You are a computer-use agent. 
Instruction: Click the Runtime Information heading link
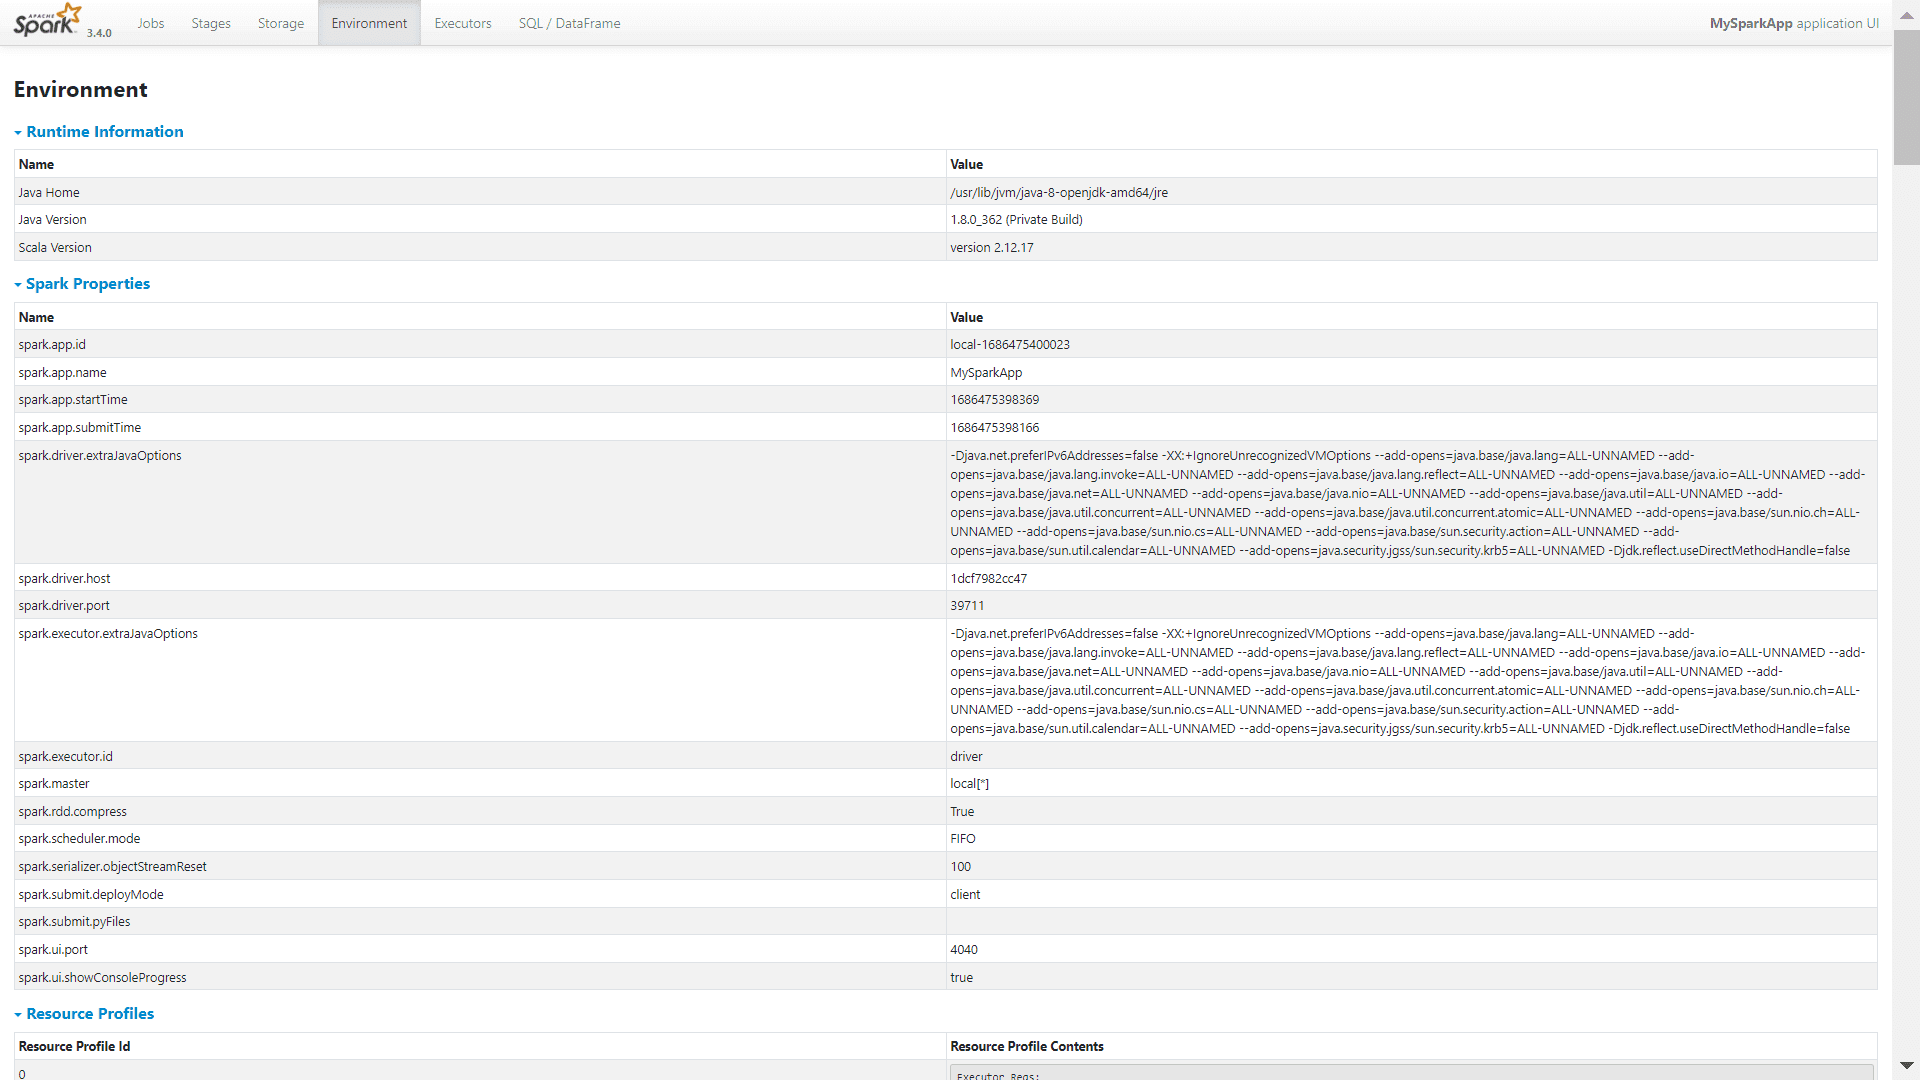pos(105,132)
